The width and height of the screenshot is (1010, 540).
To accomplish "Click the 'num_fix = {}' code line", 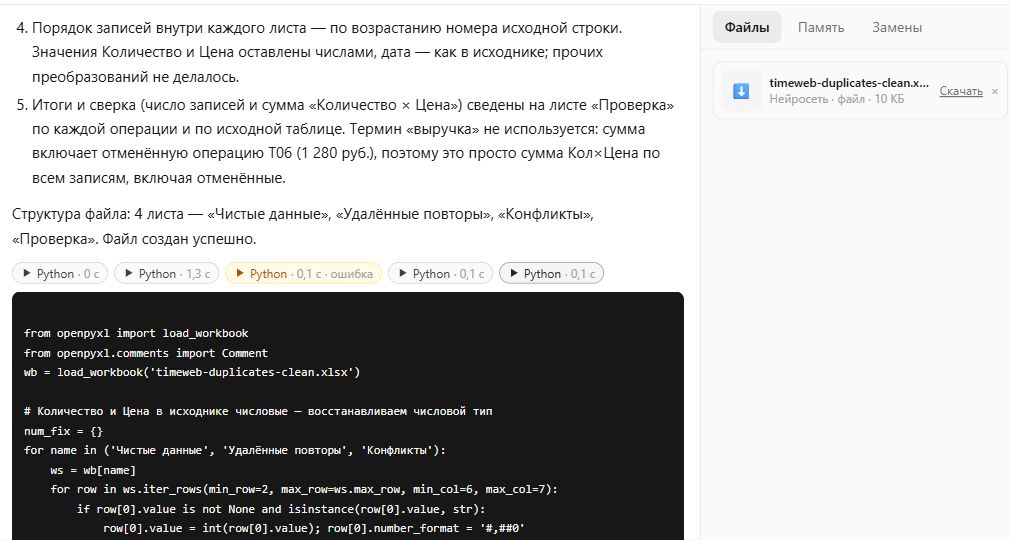I will click(x=63, y=430).
